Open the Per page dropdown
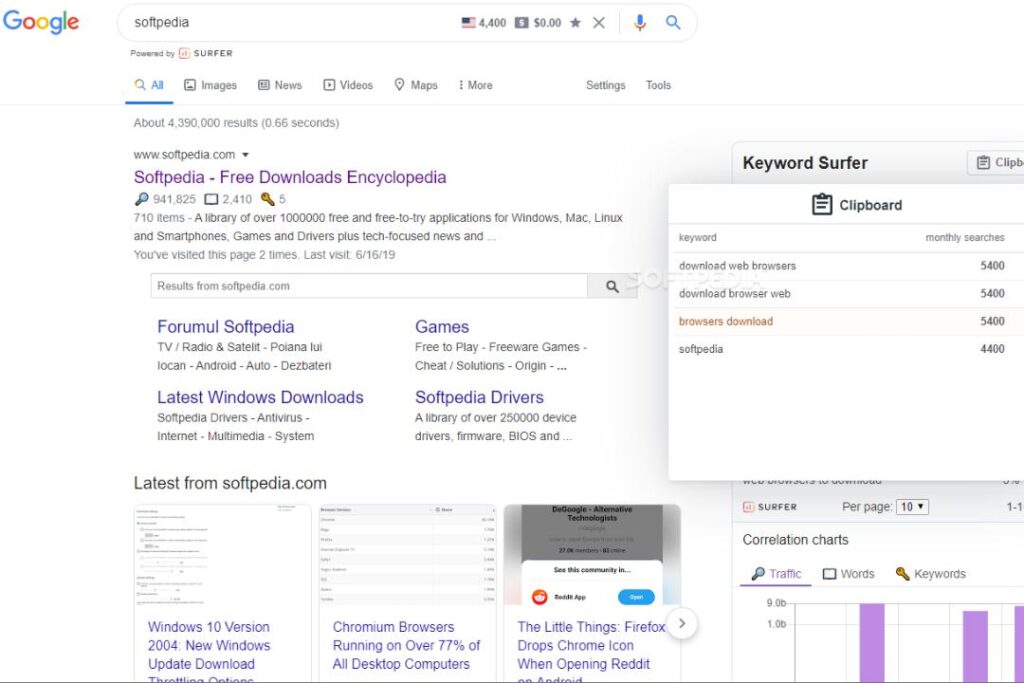The image size is (1024, 683). (911, 507)
